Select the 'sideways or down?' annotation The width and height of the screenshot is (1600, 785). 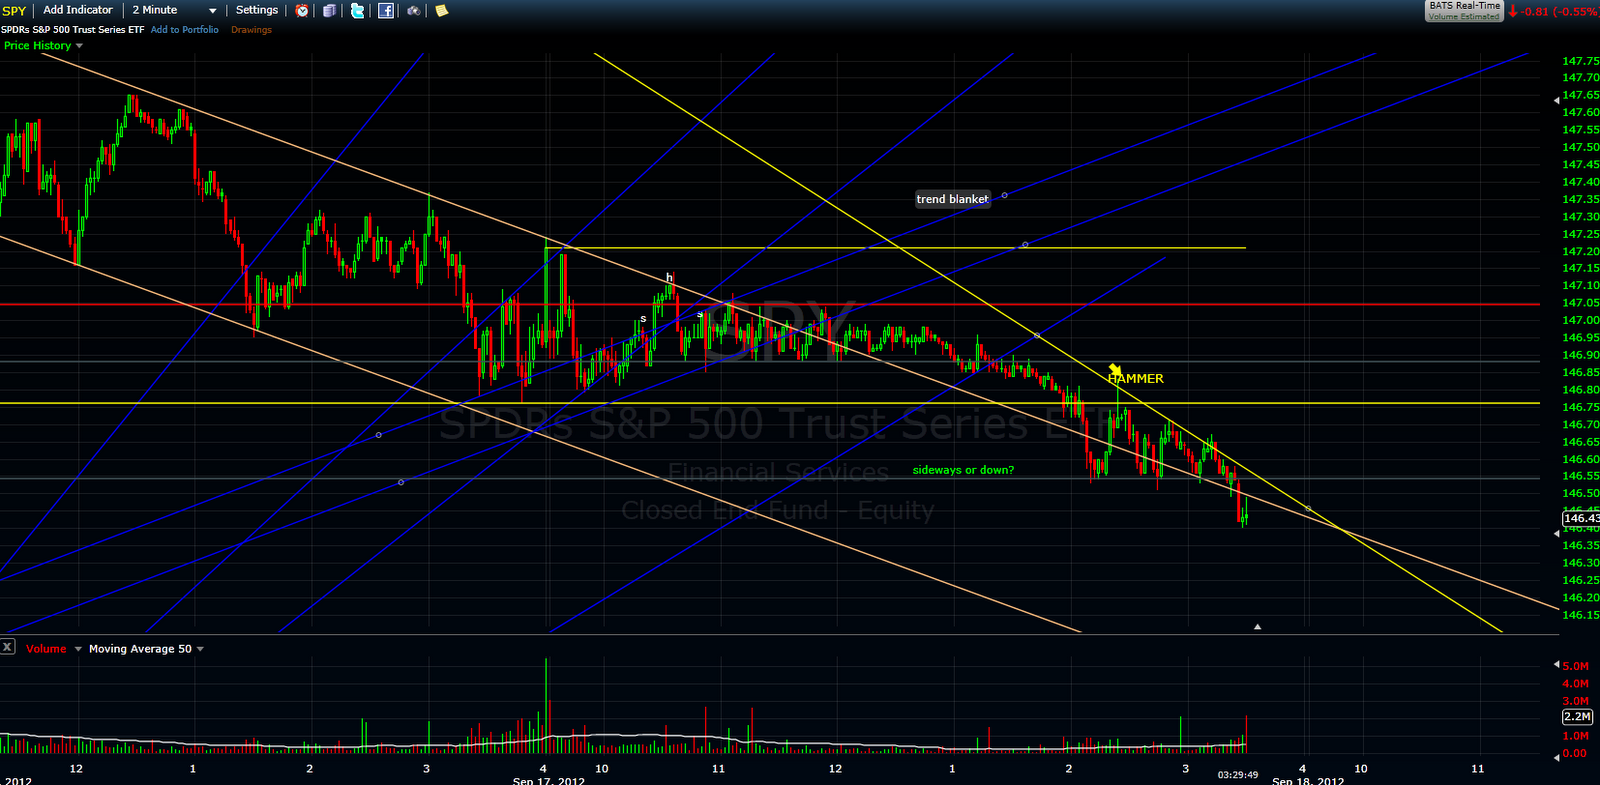tap(963, 470)
